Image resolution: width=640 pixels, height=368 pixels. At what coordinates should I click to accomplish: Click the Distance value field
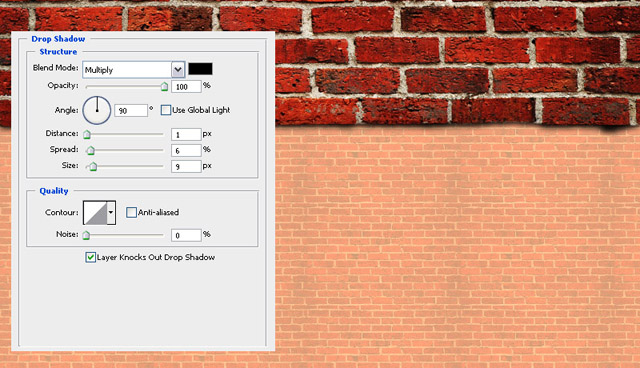pyautogui.click(x=186, y=135)
